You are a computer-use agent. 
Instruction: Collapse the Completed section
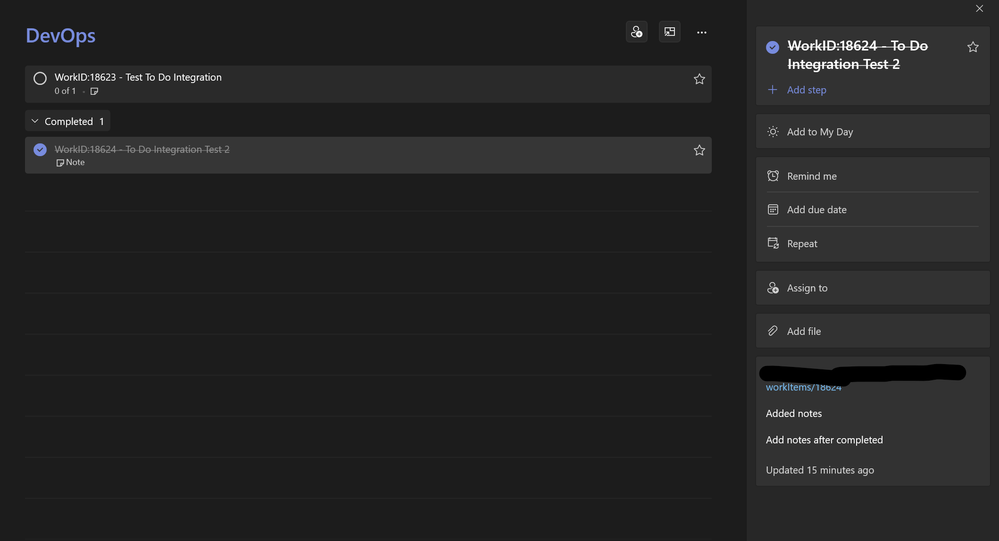pyautogui.click(x=68, y=121)
